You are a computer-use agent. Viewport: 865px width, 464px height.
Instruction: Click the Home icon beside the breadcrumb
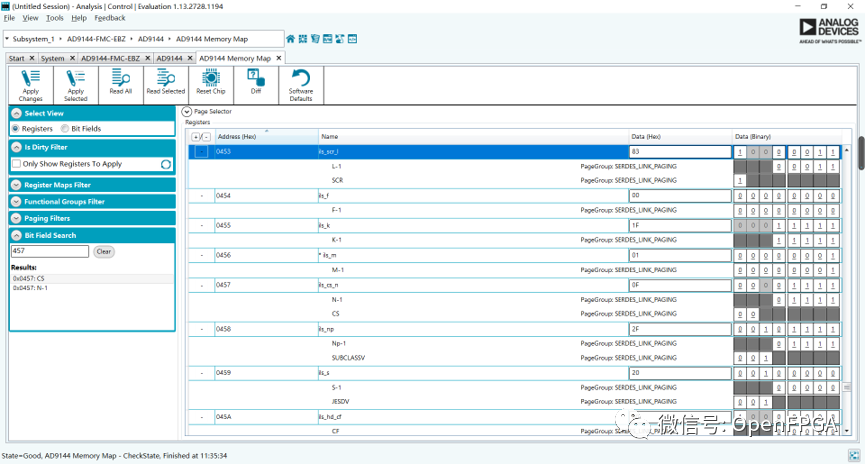pos(291,39)
